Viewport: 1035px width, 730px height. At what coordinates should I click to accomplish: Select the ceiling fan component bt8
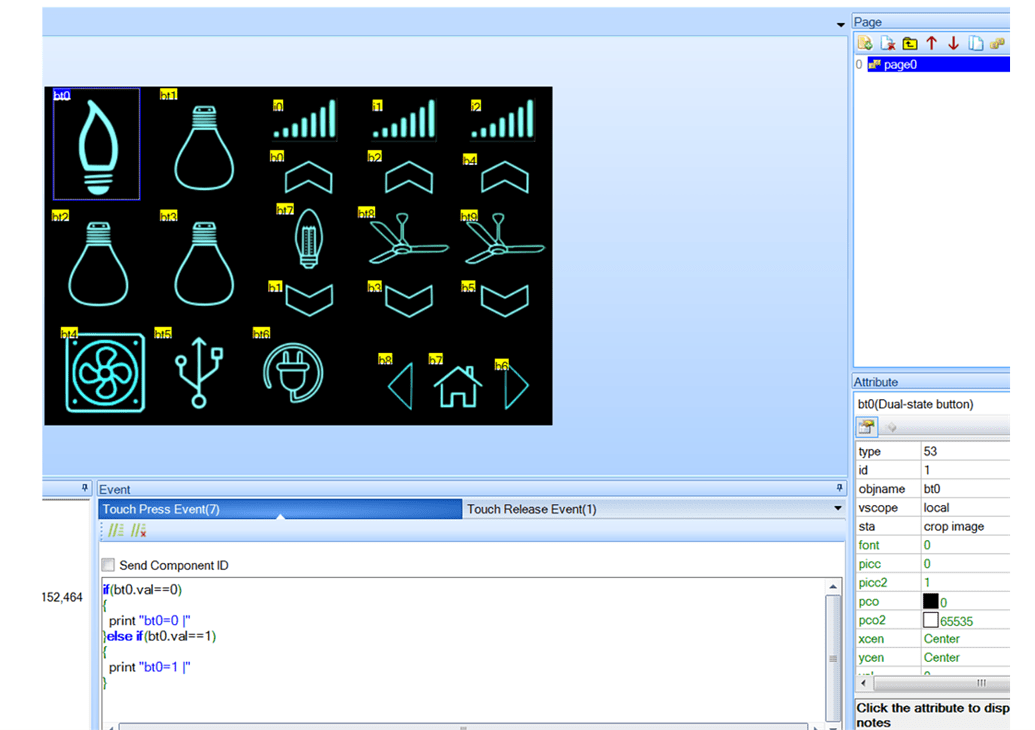(405, 240)
